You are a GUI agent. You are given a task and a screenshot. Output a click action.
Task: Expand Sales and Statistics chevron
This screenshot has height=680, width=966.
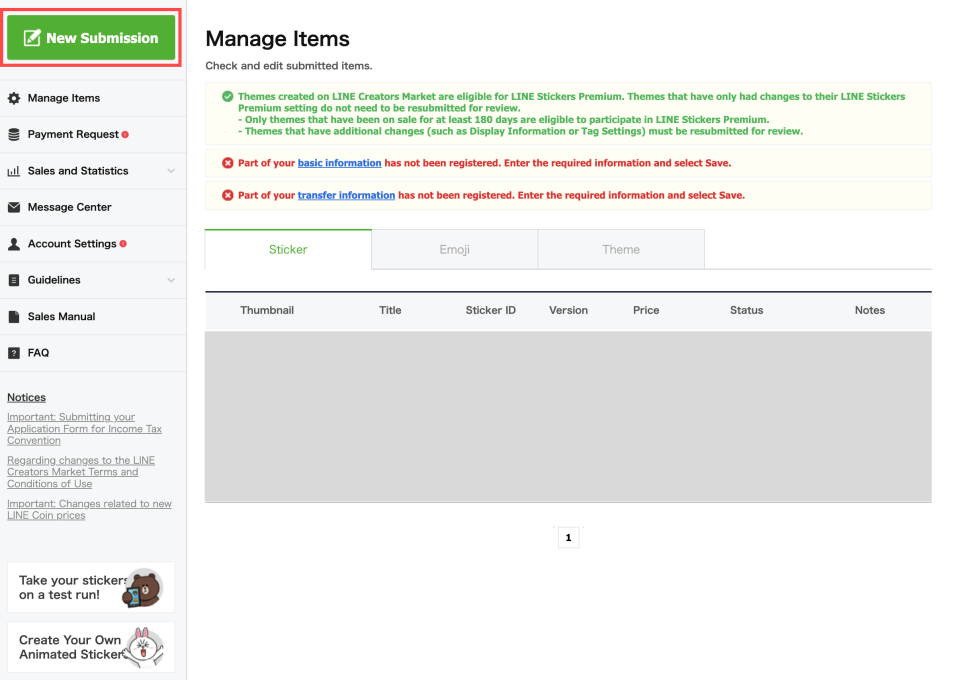(x=171, y=171)
